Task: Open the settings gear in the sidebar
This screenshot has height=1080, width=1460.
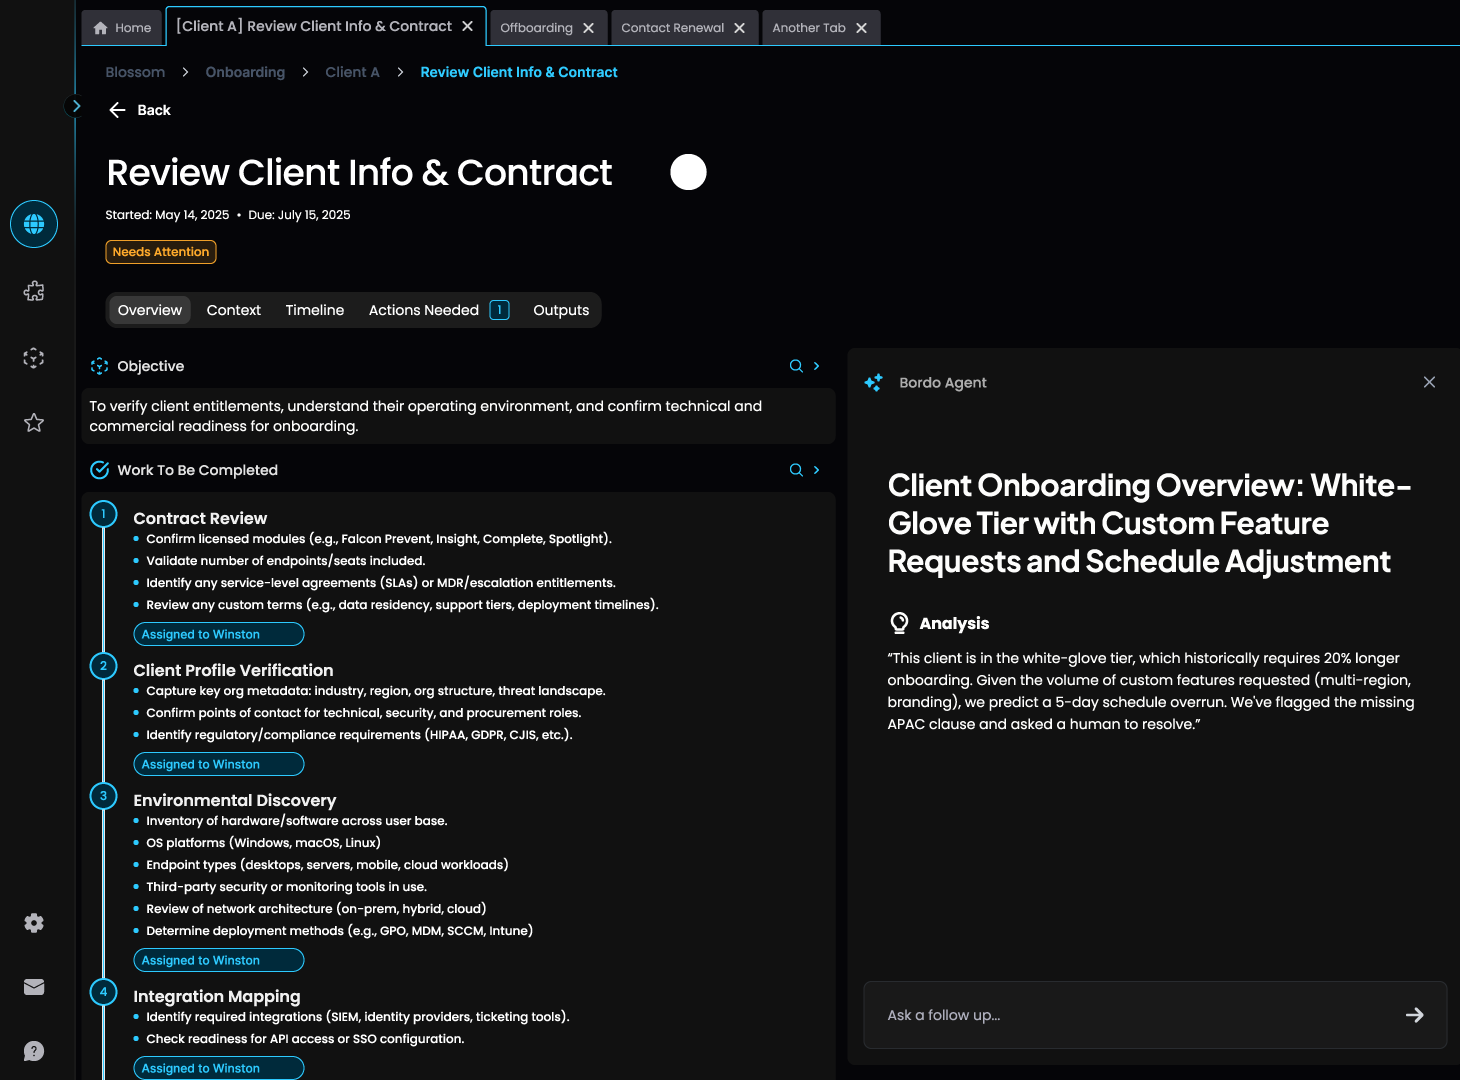Action: (33, 922)
